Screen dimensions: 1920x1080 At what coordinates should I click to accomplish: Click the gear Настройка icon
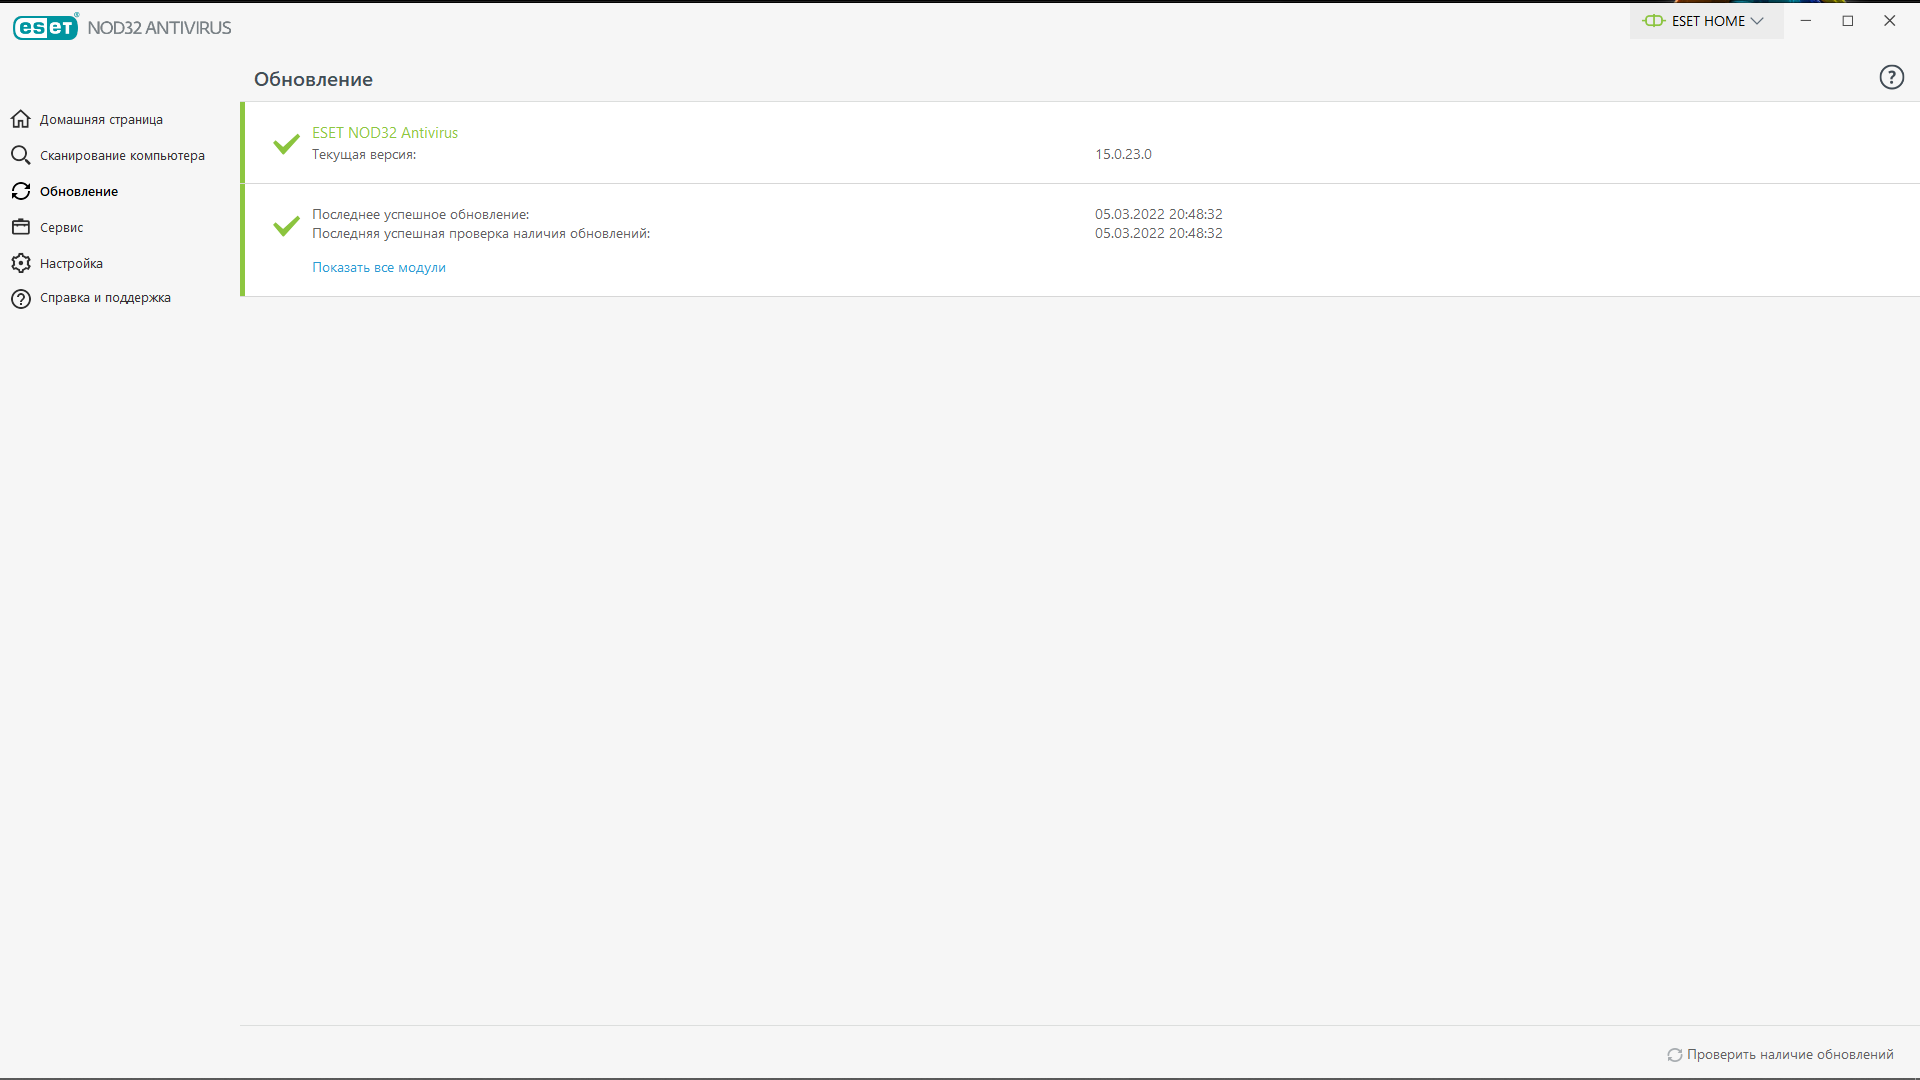tap(21, 264)
